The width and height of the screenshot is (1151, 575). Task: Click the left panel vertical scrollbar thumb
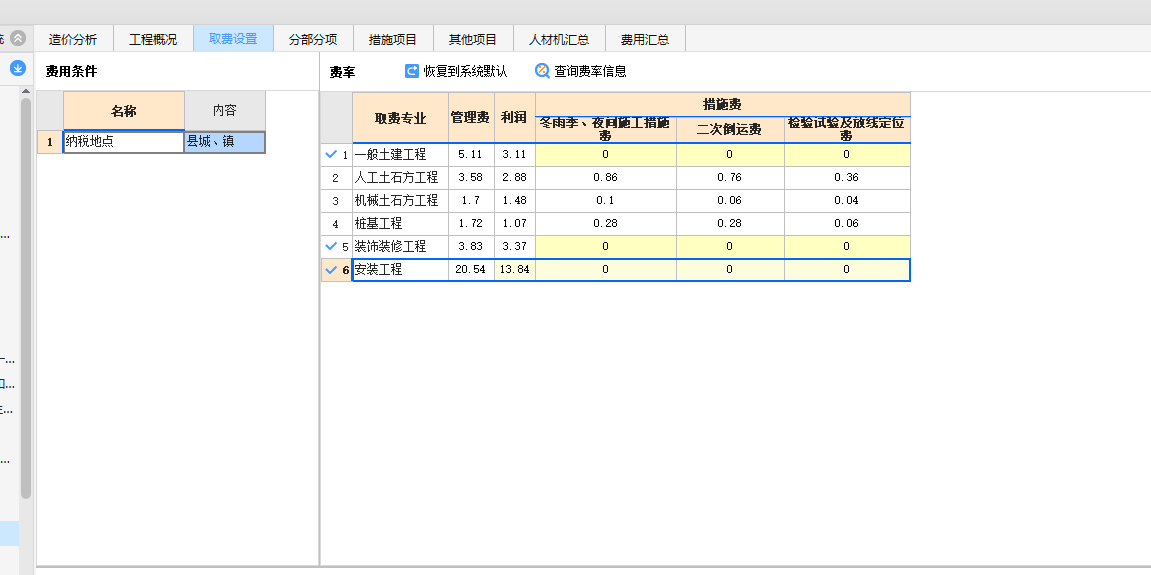pyautogui.click(x=26, y=297)
